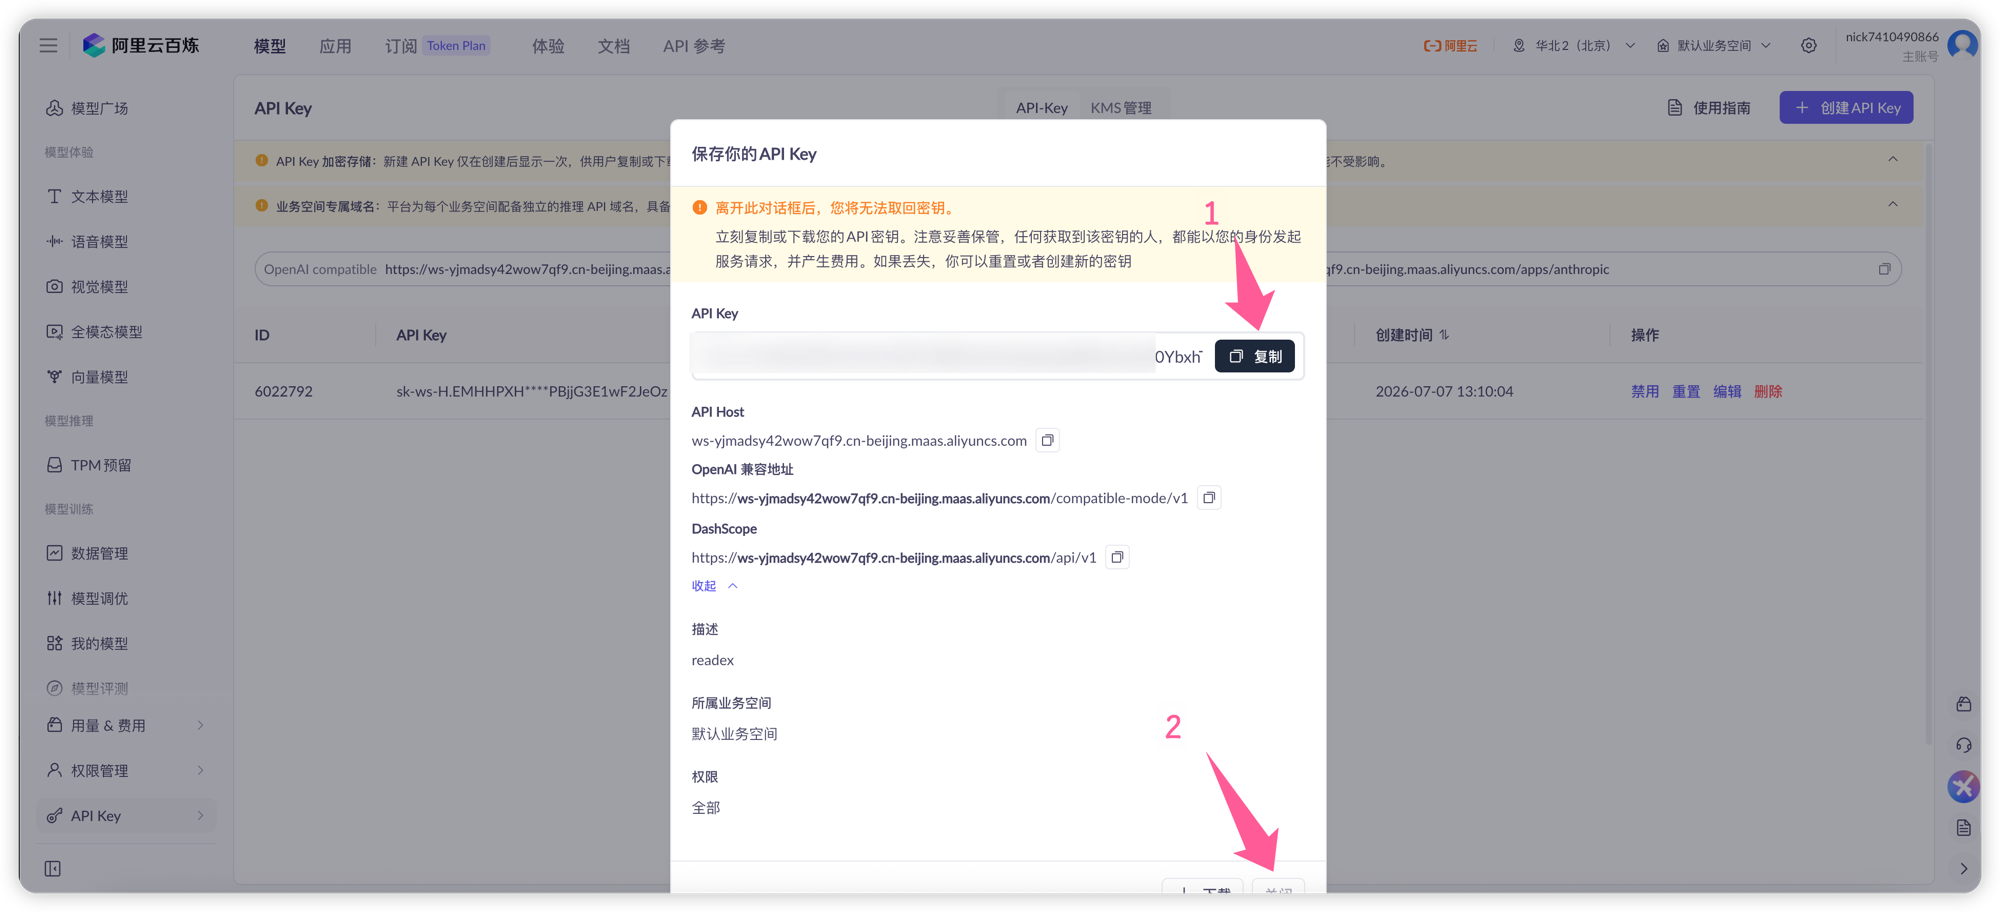The image size is (2000, 912).
Task: Copy the OpenAI 兼容地址 URL
Action: 1209,498
